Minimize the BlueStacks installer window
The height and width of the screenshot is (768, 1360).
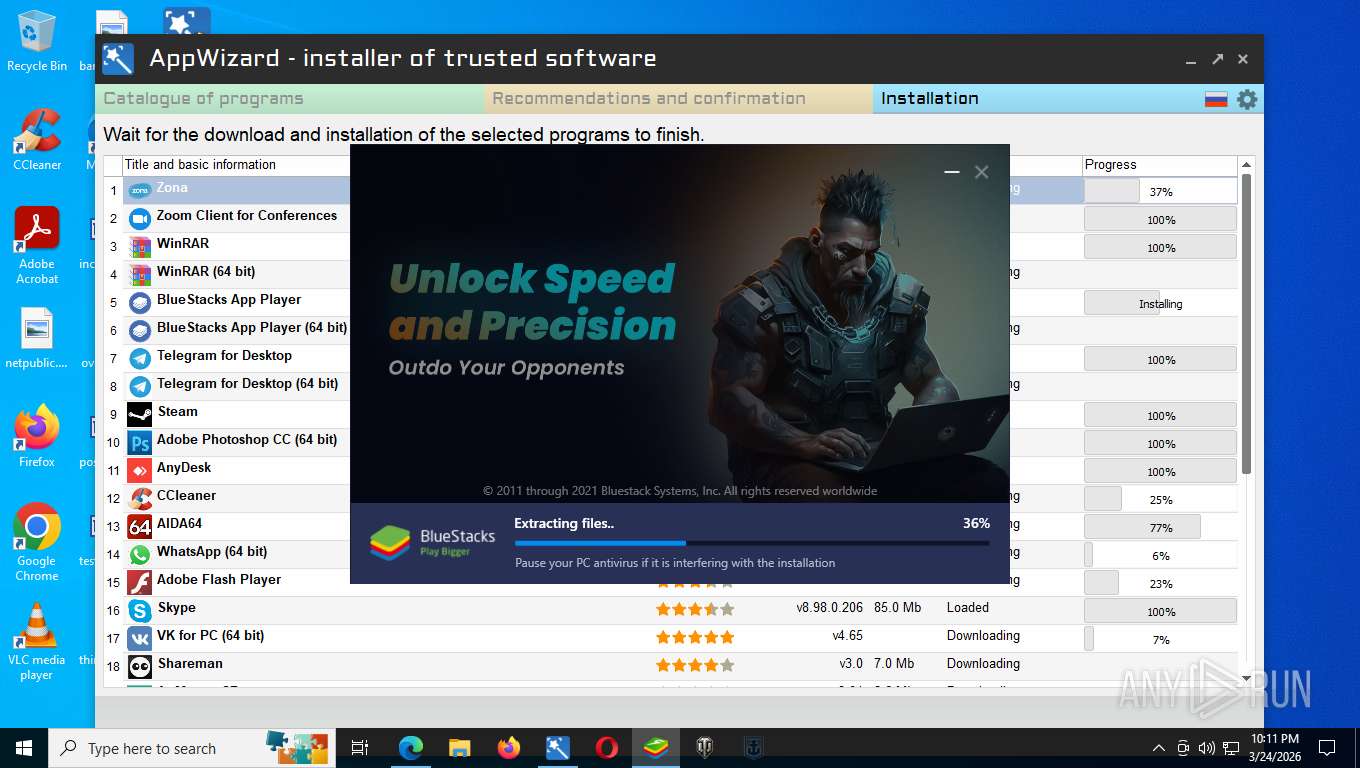(x=952, y=172)
